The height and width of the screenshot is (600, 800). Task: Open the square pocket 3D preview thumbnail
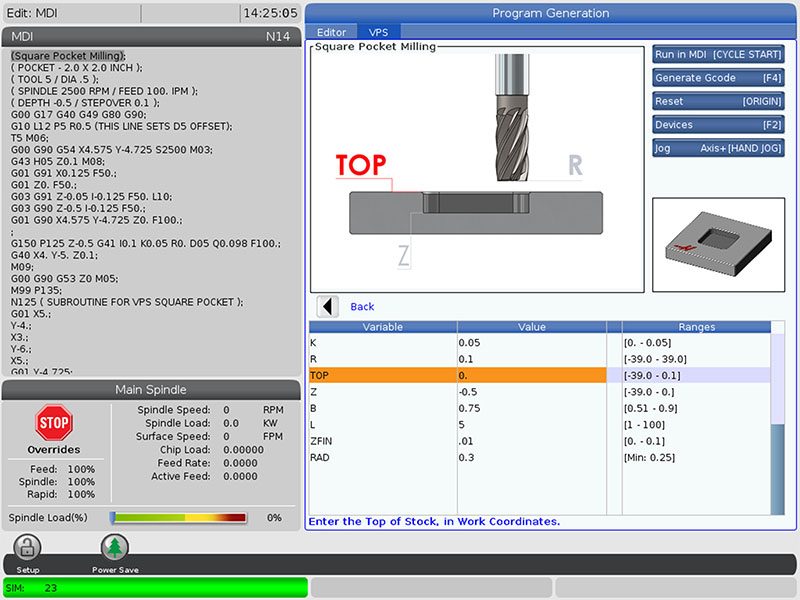coord(717,244)
